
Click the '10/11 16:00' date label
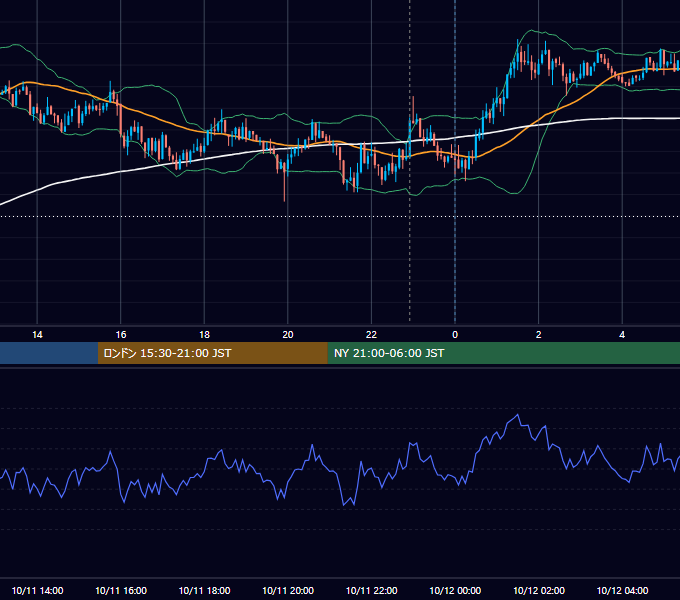(121, 590)
